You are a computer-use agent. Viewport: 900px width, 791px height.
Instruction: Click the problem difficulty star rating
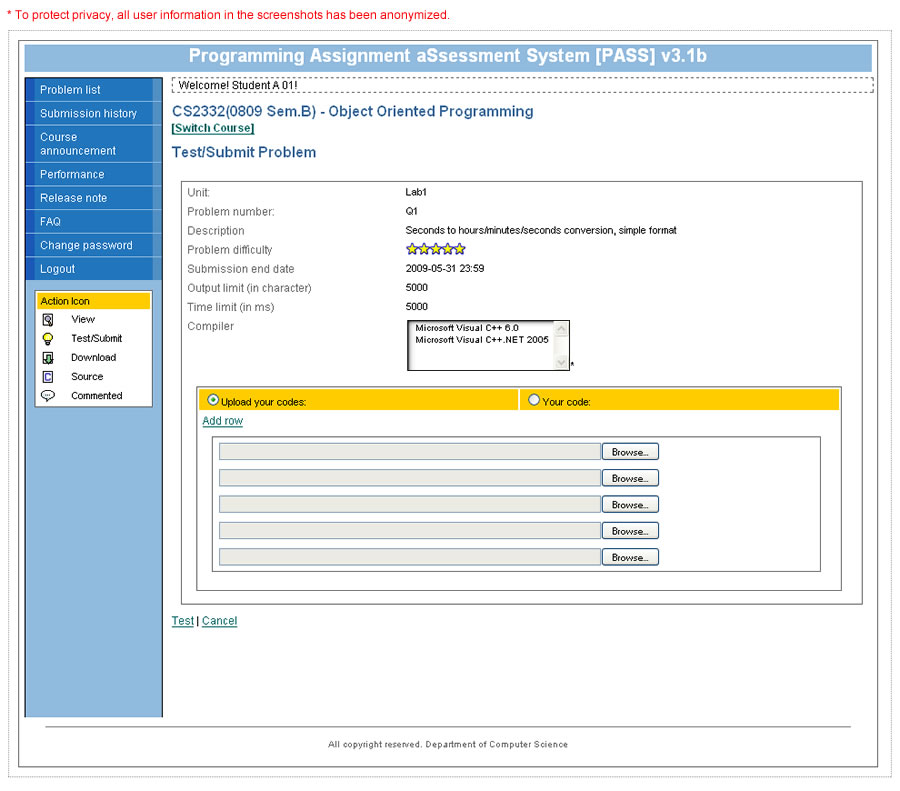(435, 250)
